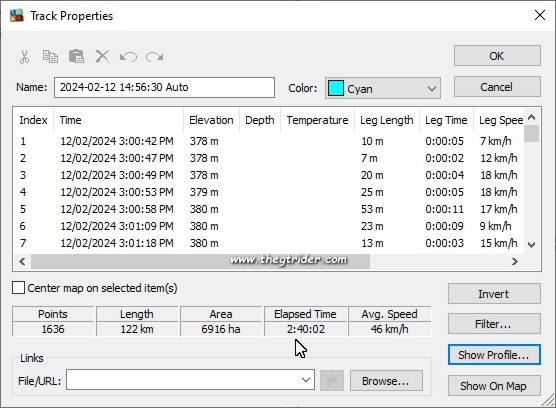Click the Track Properties app icon in title bar
The image size is (556, 408).
pos(16,16)
